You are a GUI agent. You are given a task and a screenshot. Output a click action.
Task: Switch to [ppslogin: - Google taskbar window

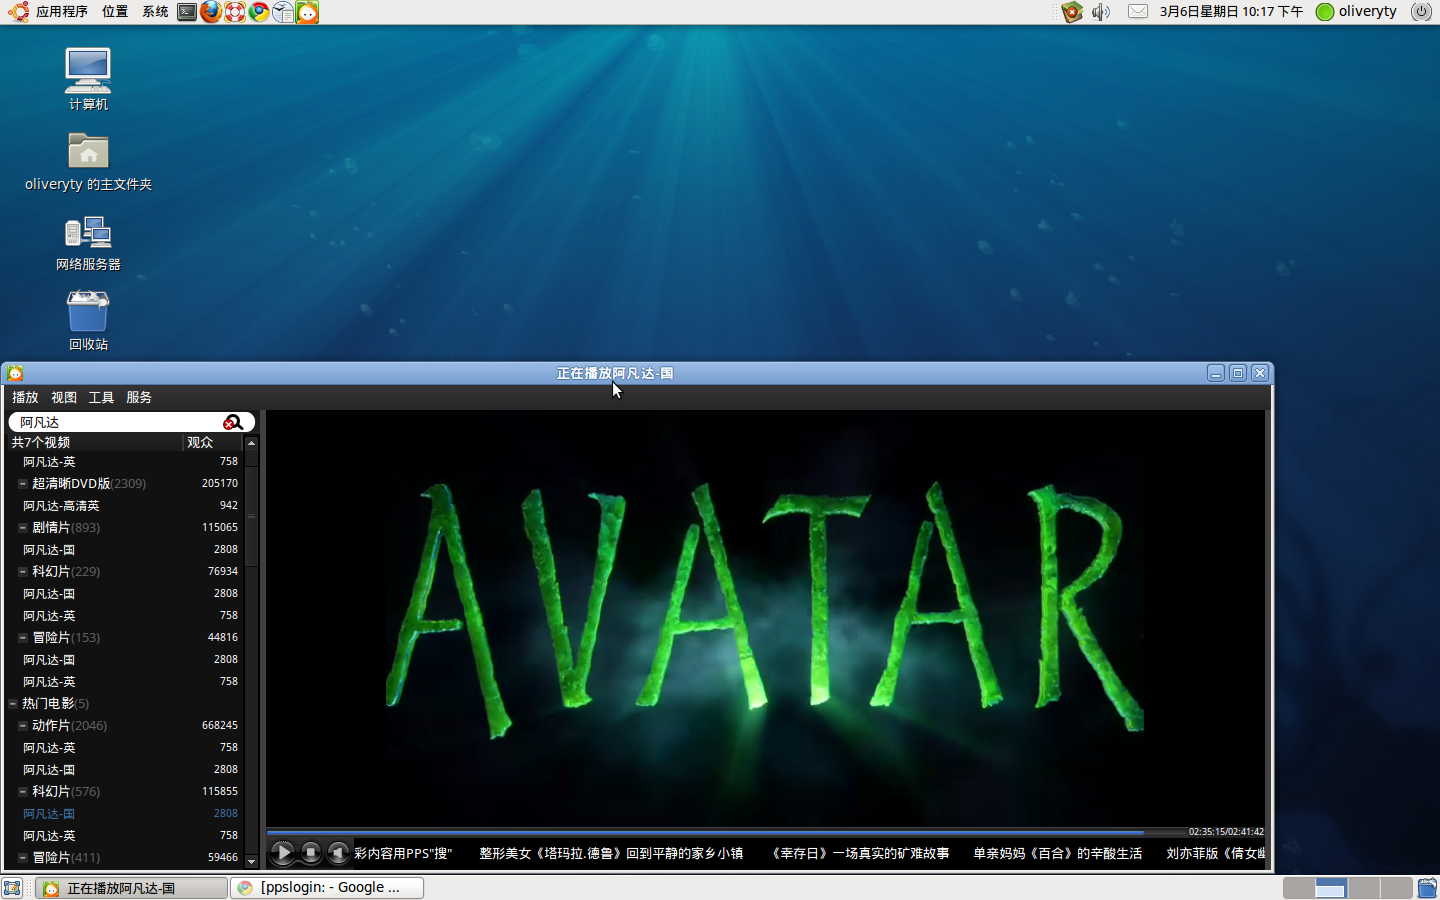pyautogui.click(x=328, y=888)
